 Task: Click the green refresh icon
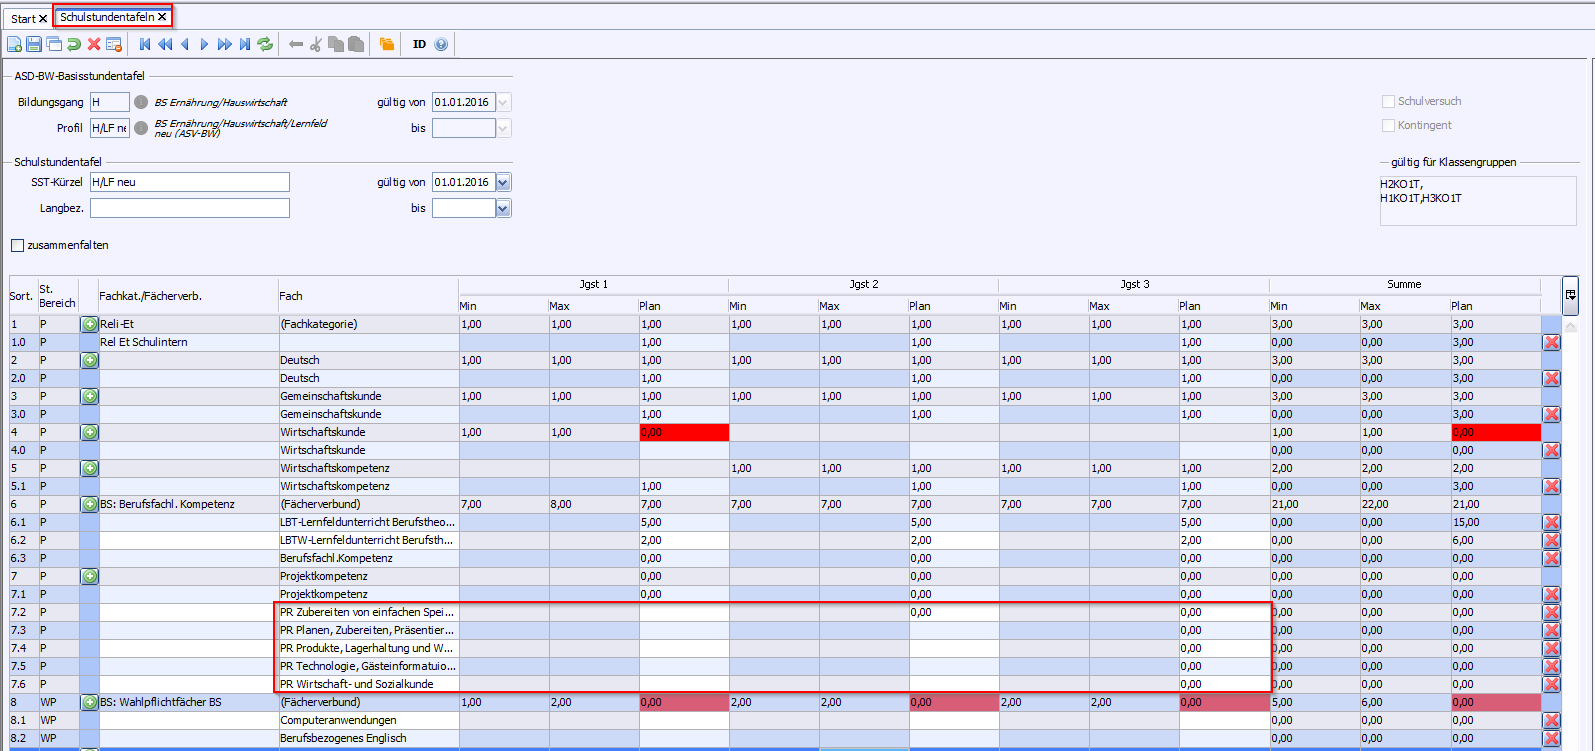[265, 44]
